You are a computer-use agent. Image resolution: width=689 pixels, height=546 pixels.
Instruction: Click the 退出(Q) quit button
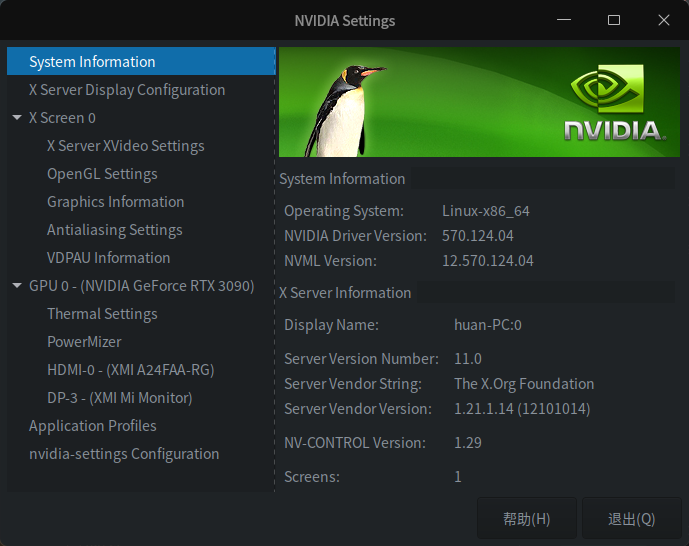point(631,519)
